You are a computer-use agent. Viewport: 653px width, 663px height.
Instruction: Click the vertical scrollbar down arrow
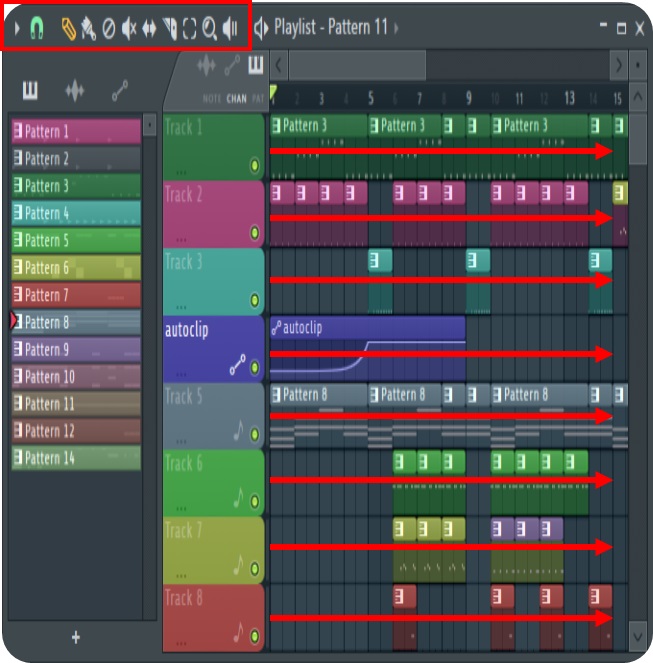click(x=638, y=636)
